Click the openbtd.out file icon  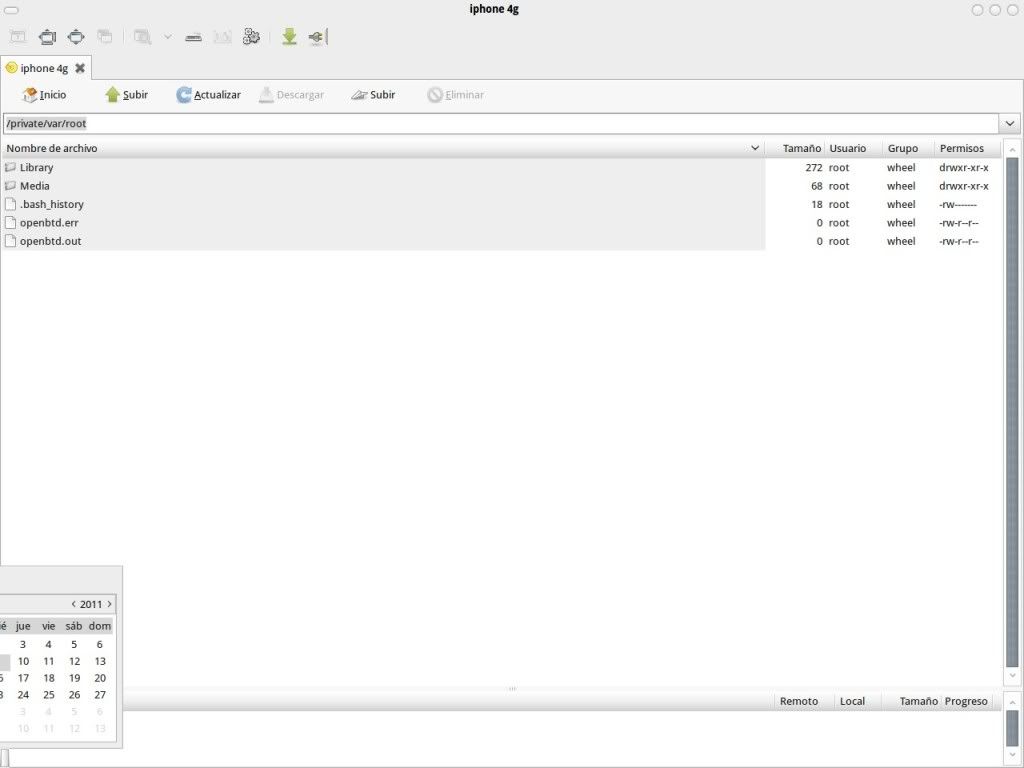click(x=10, y=240)
